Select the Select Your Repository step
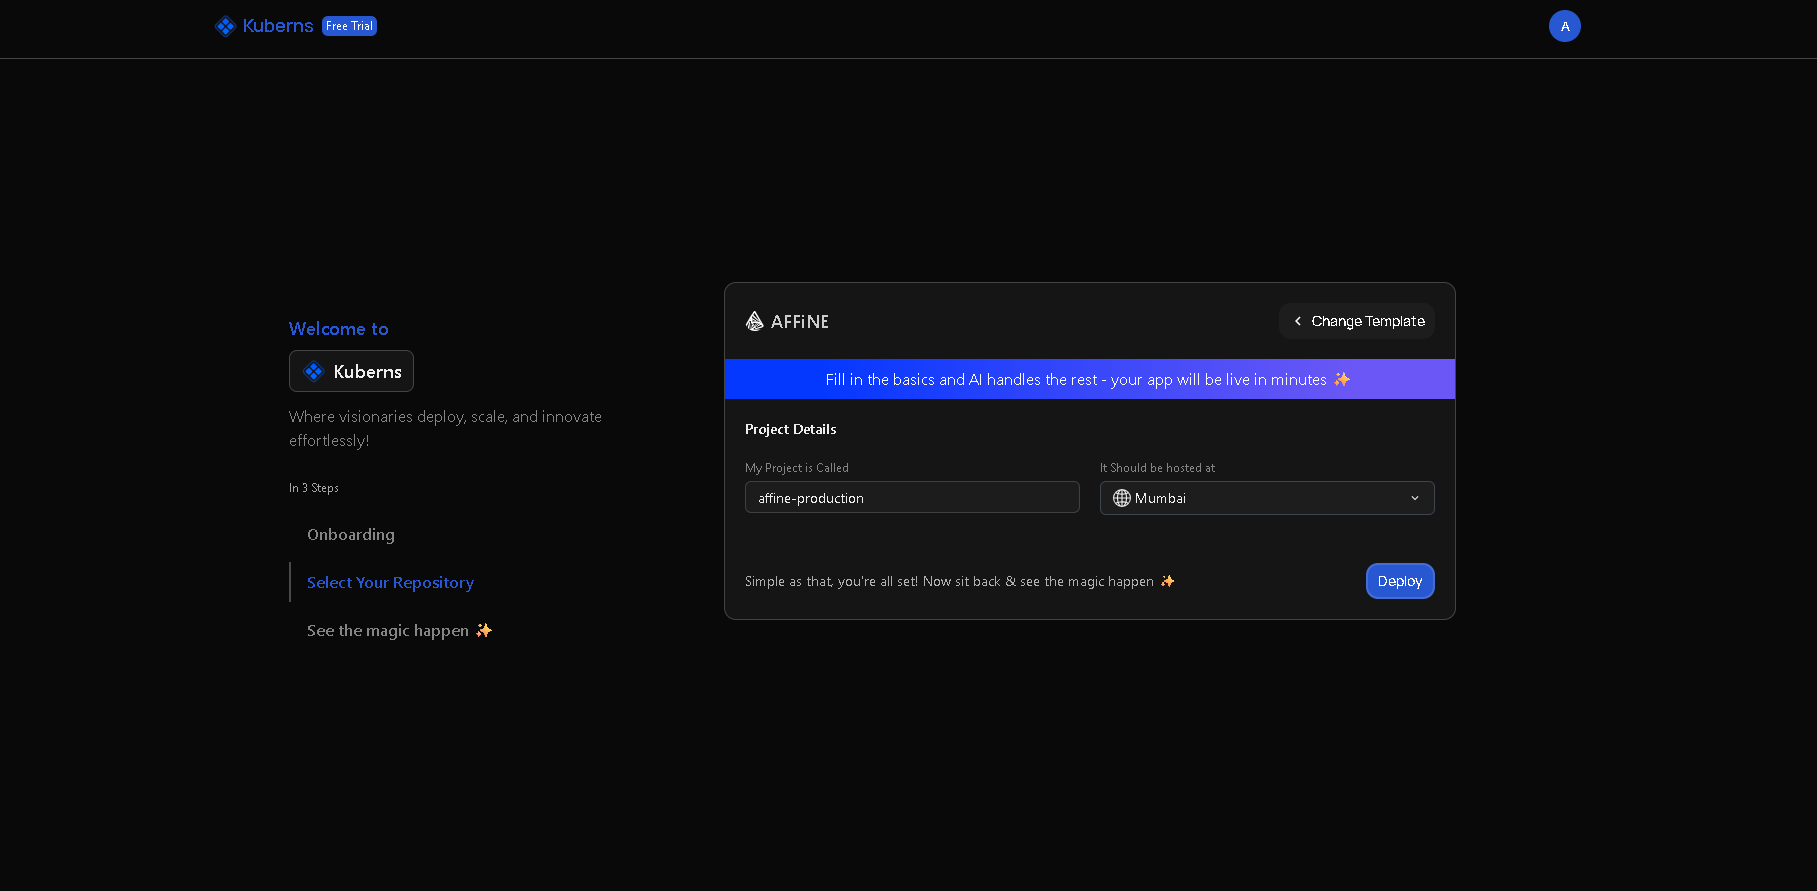 click(390, 582)
